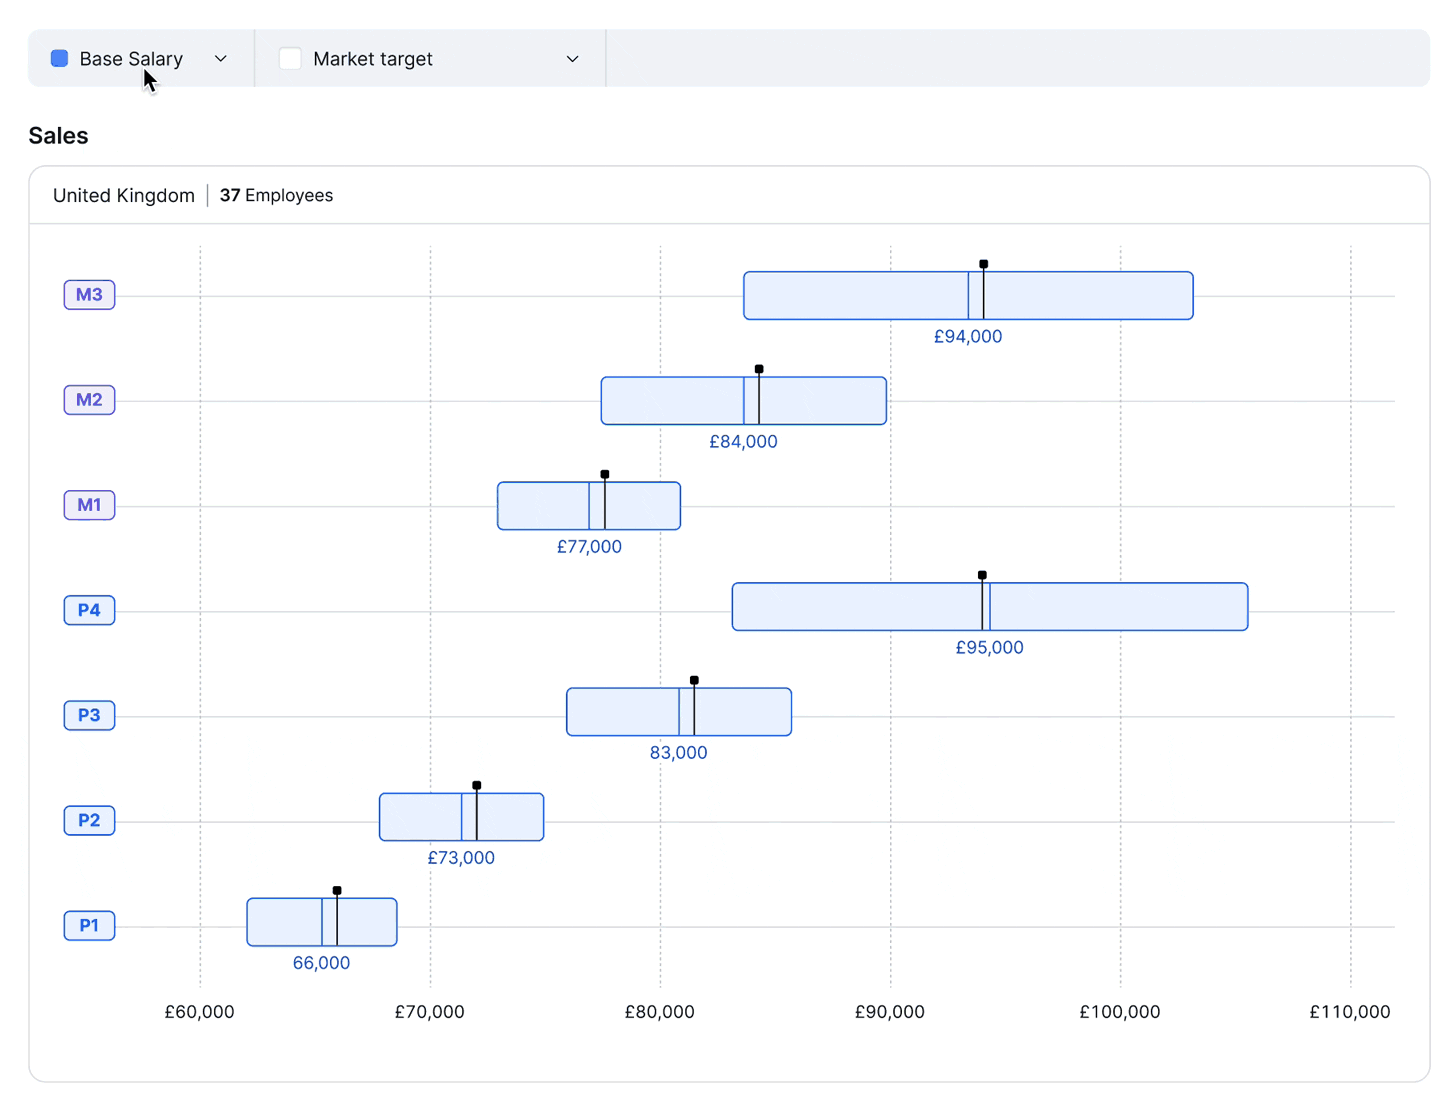Click the black market marker on M3

(984, 265)
